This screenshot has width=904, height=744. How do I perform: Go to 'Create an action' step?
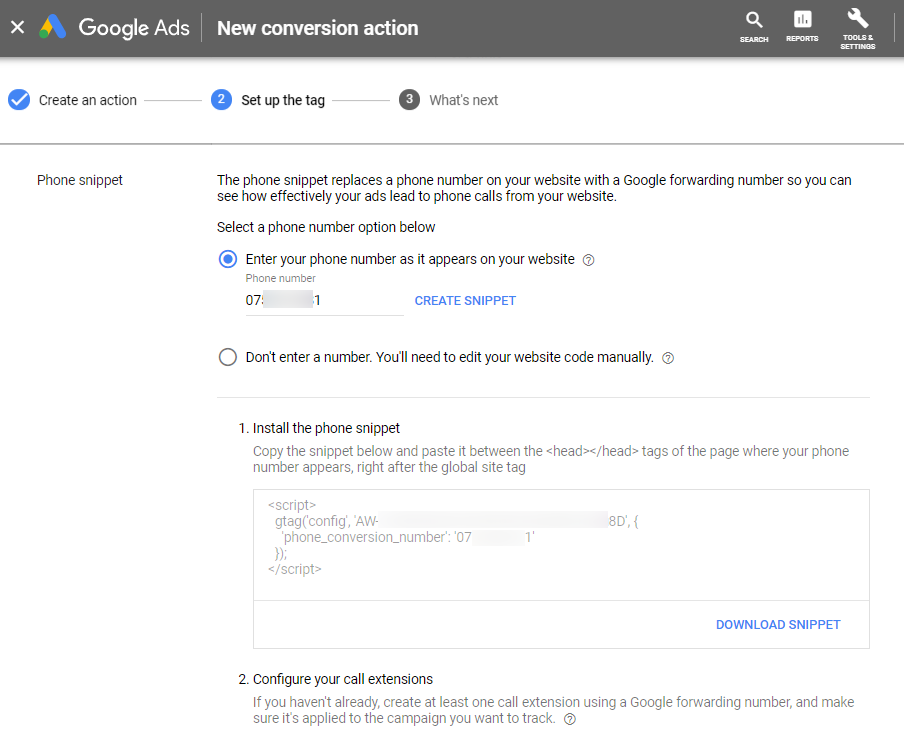pos(88,100)
